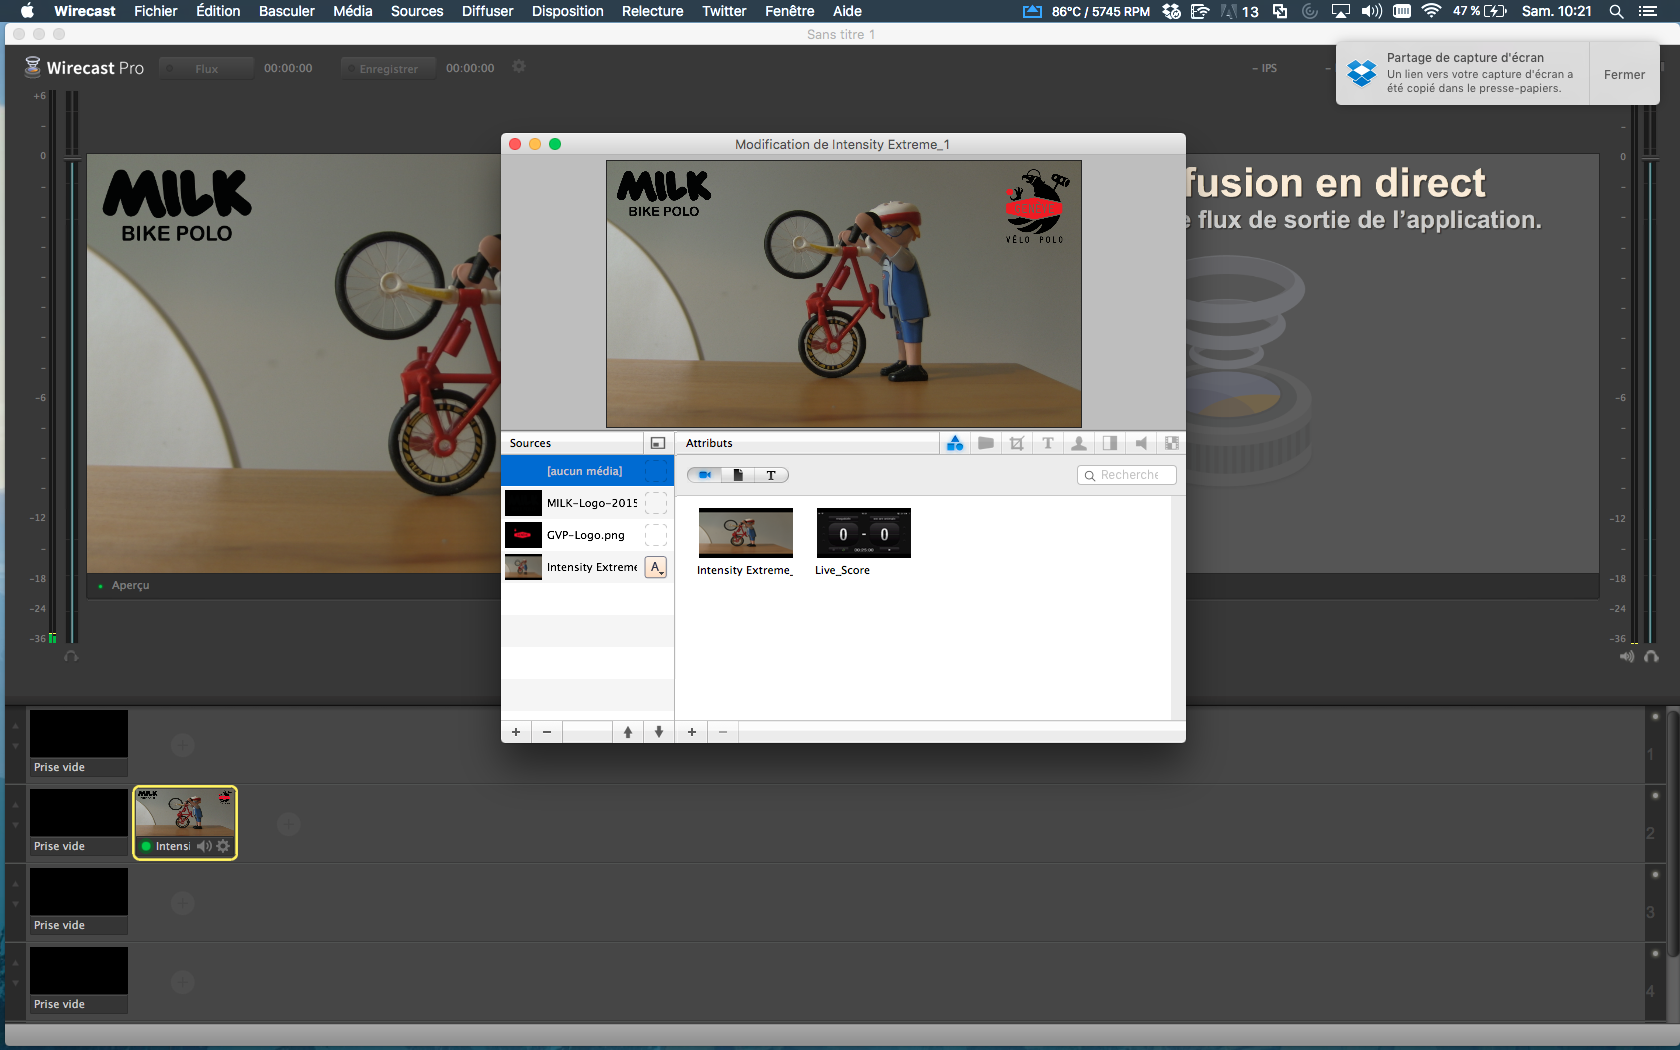The height and width of the screenshot is (1050, 1680).
Task: Add a new source with plus button
Action: tap(516, 732)
